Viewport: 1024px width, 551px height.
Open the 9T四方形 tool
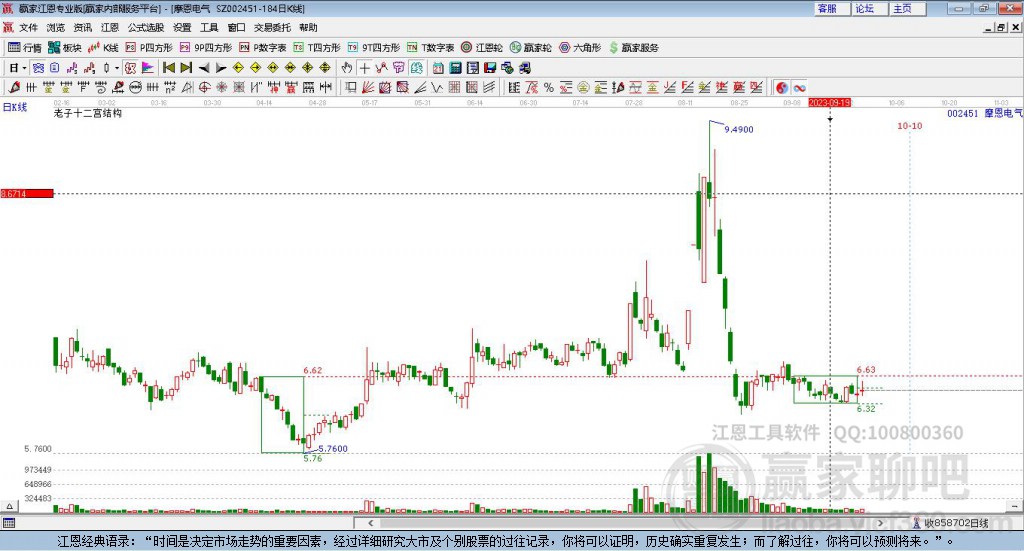point(374,48)
